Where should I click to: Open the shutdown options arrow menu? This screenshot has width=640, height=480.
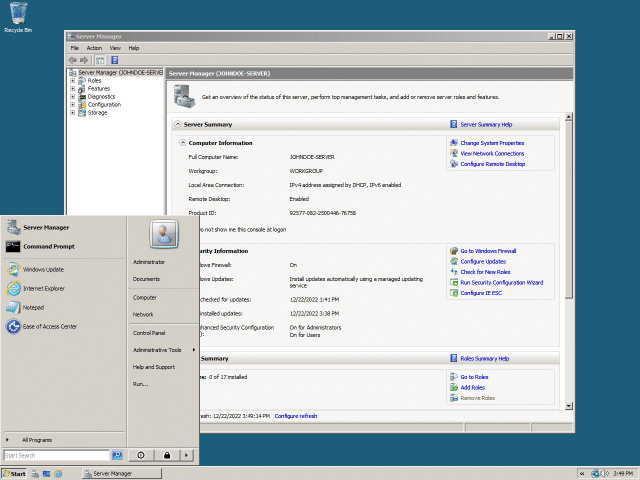click(187, 455)
